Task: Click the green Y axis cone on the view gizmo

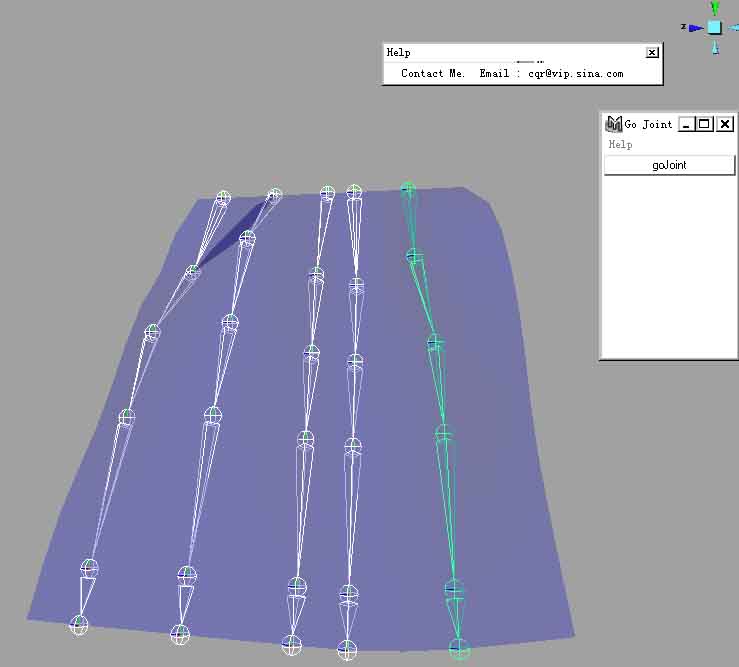Action: (x=714, y=8)
